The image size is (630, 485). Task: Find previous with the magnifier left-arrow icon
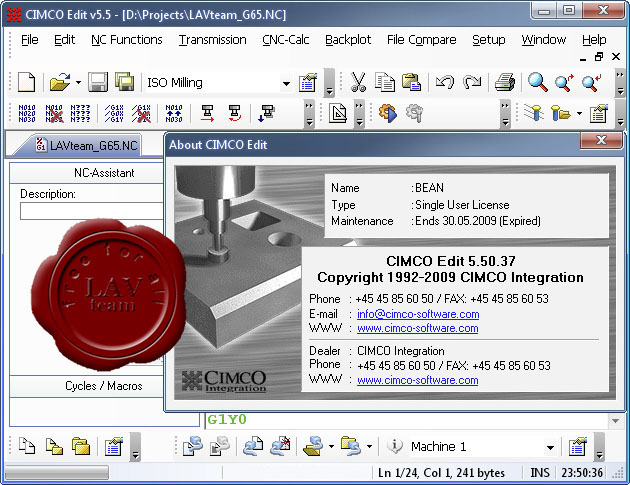point(591,82)
